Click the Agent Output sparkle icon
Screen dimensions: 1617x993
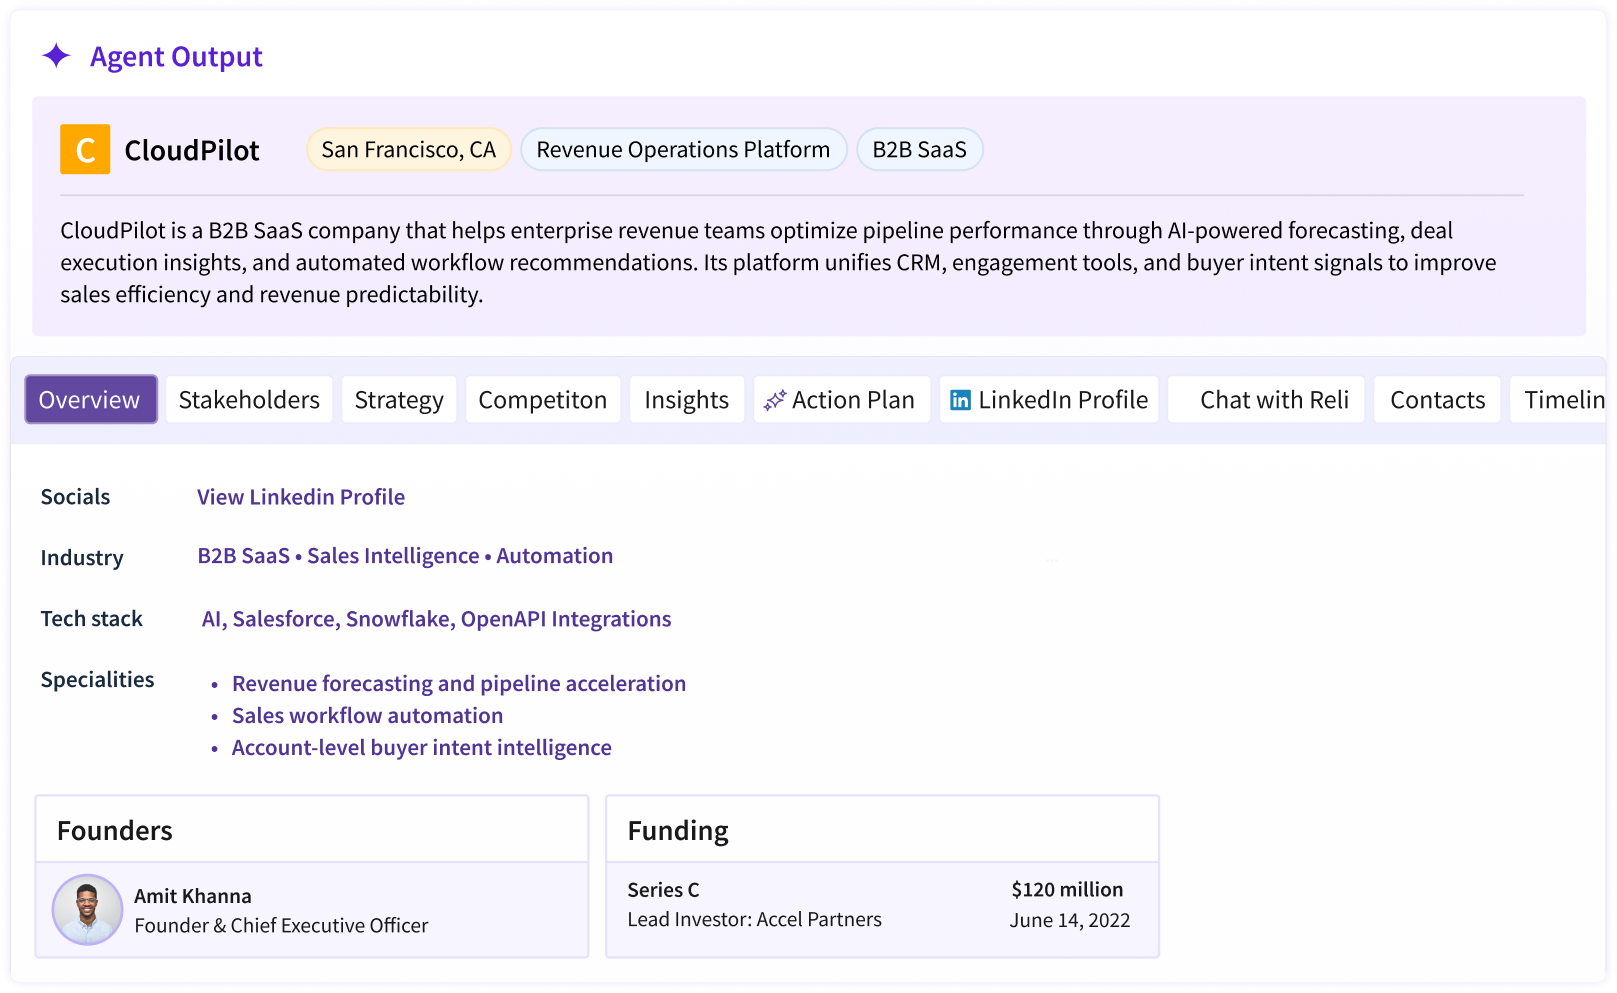(x=56, y=56)
